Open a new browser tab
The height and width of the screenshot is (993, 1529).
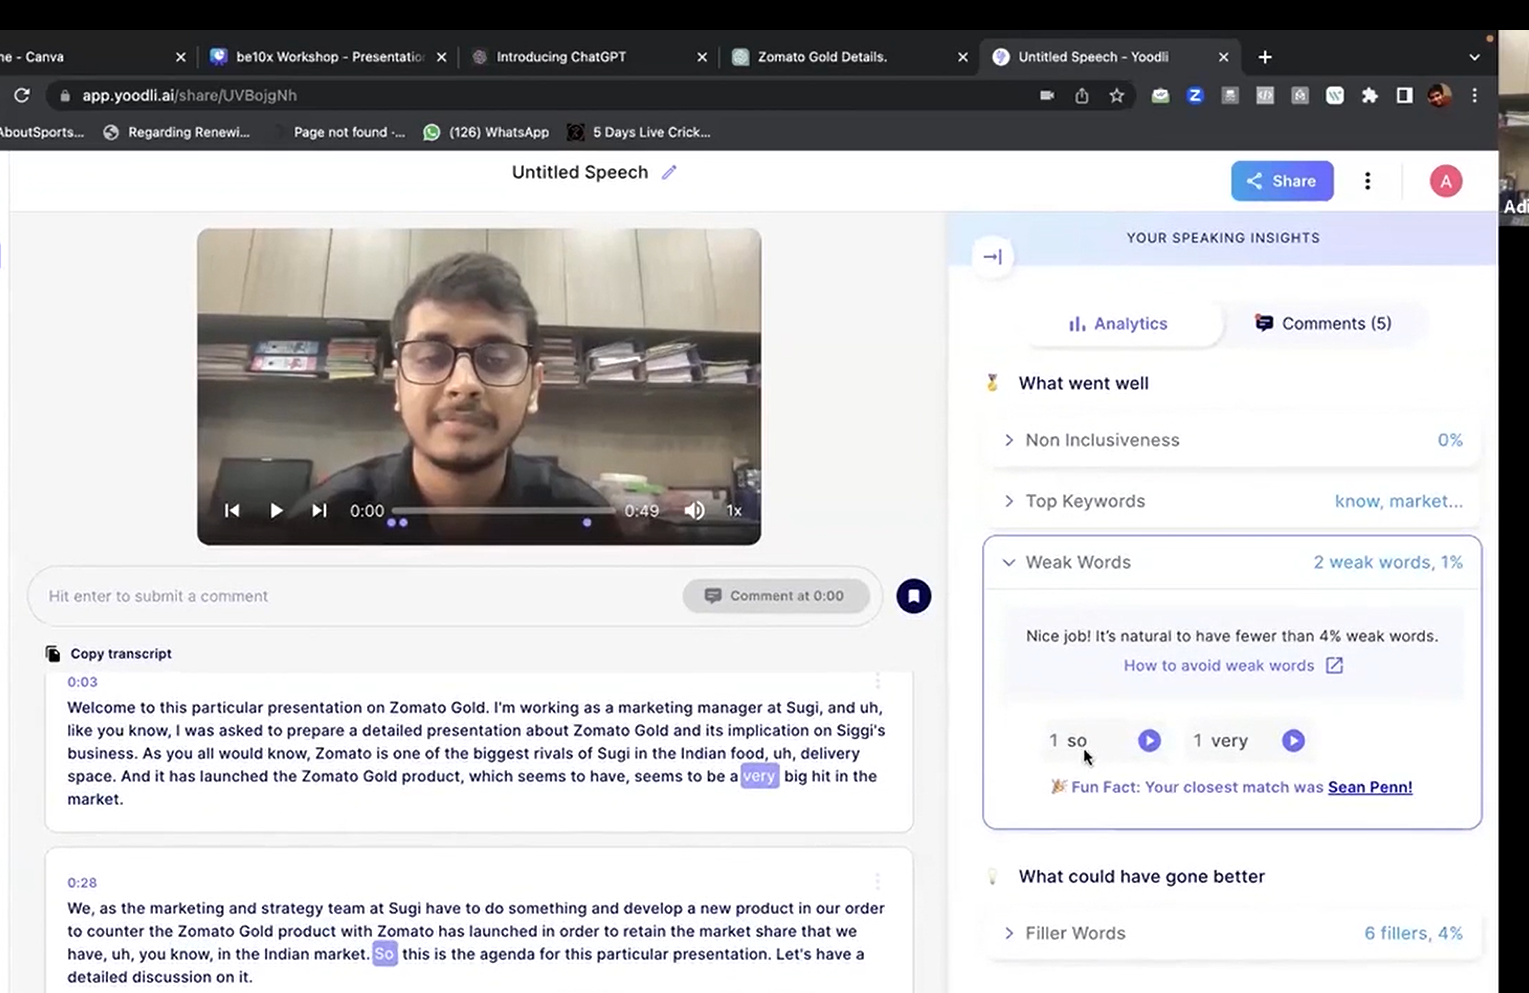click(1265, 57)
